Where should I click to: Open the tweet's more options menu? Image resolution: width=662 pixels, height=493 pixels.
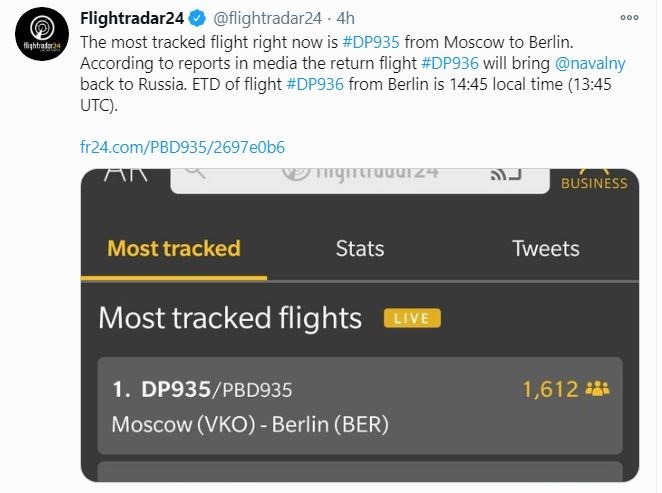[629, 18]
